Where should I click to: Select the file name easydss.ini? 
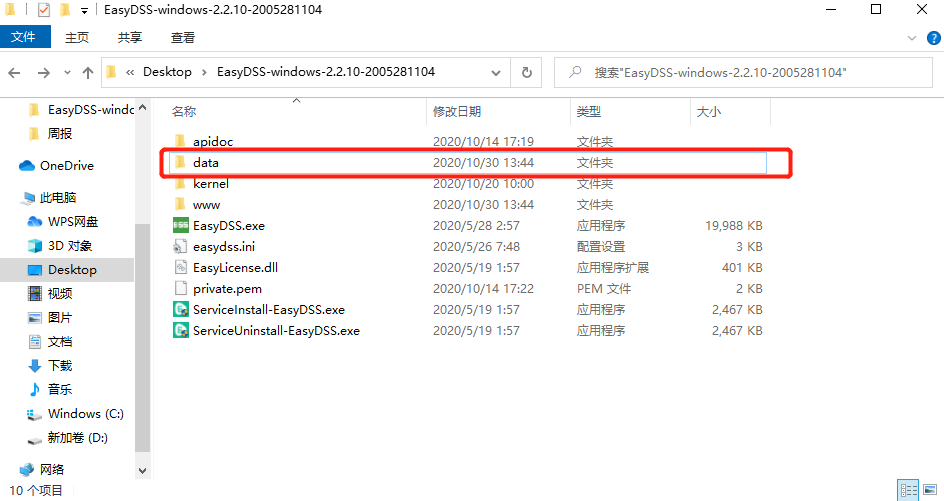[x=224, y=247]
